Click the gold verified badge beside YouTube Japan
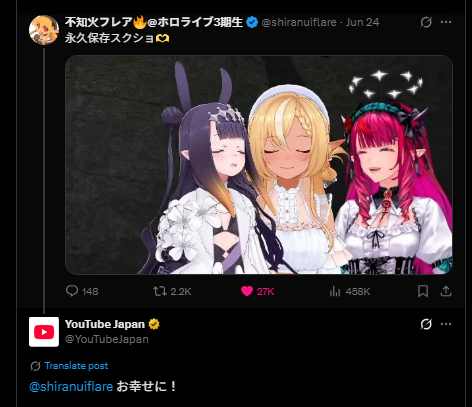The image size is (472, 407). pos(154,324)
